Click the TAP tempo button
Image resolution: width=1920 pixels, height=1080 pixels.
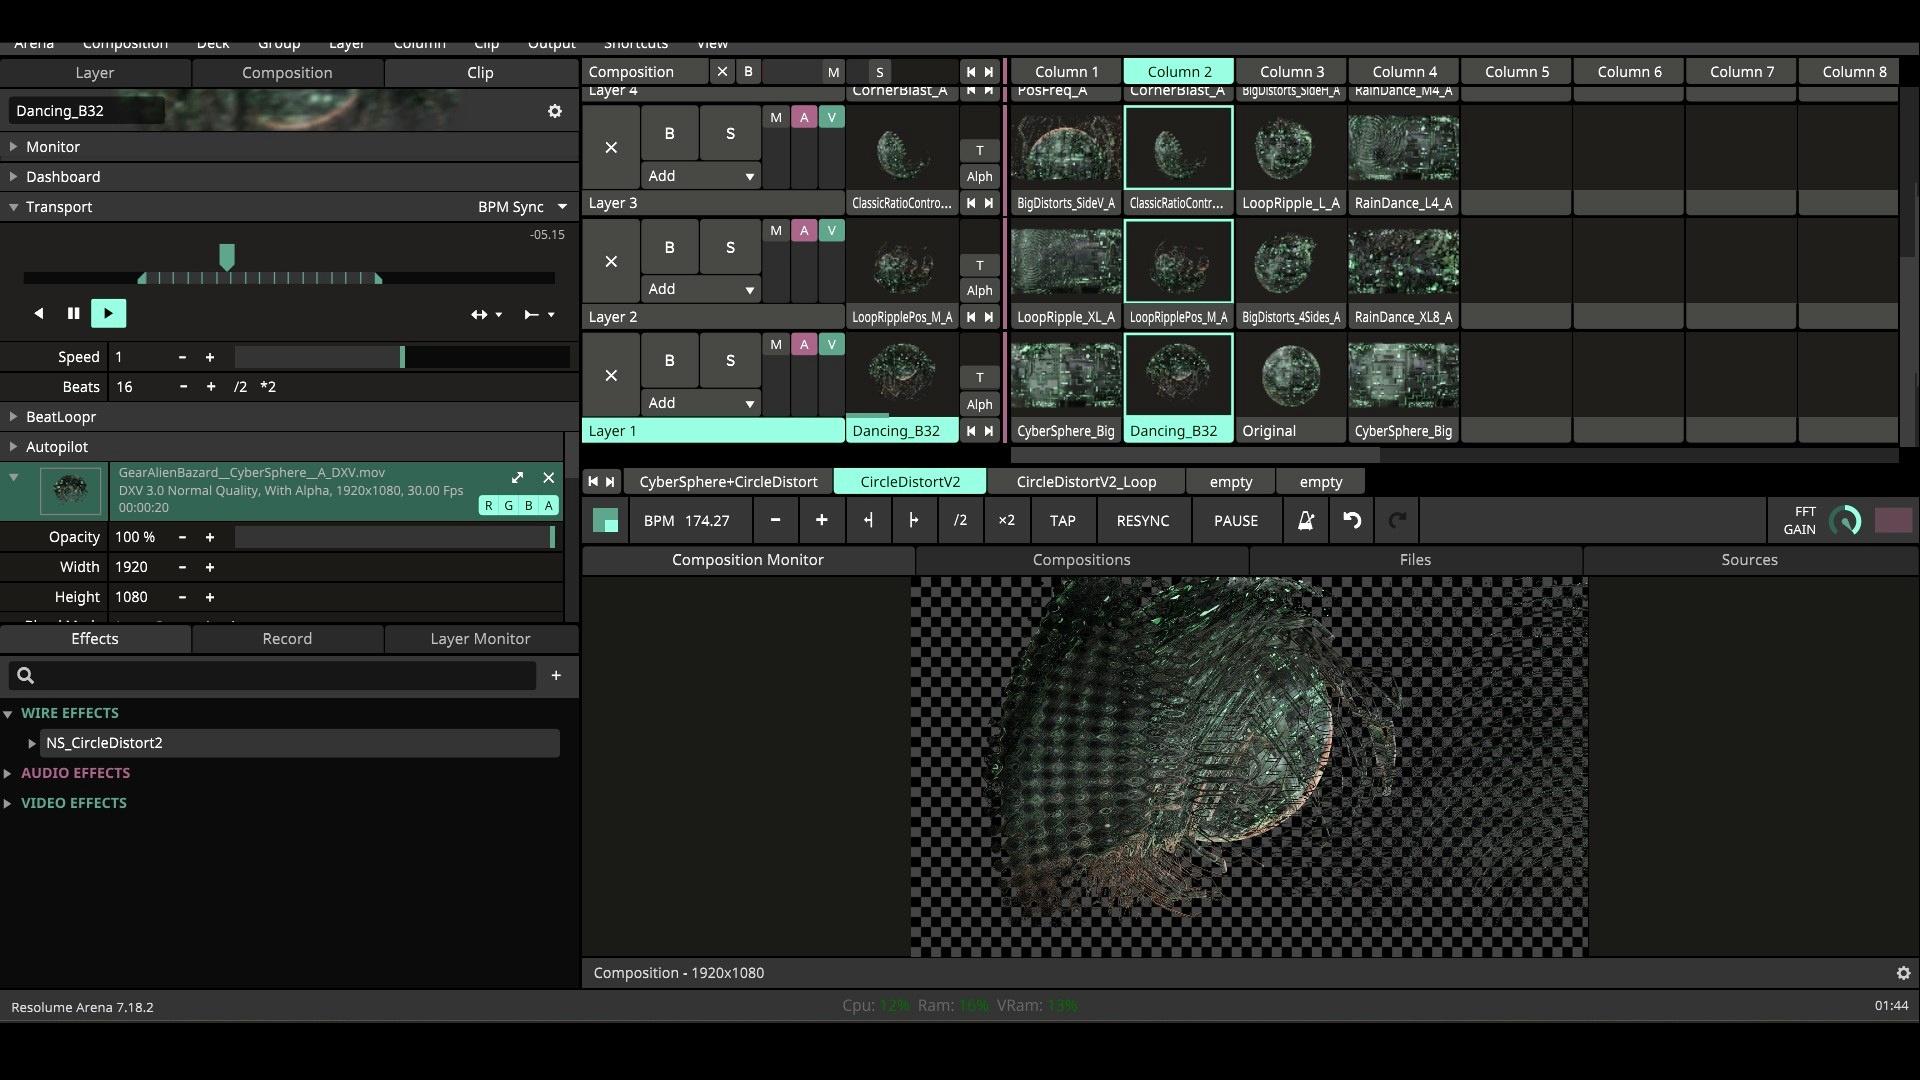1062,521
